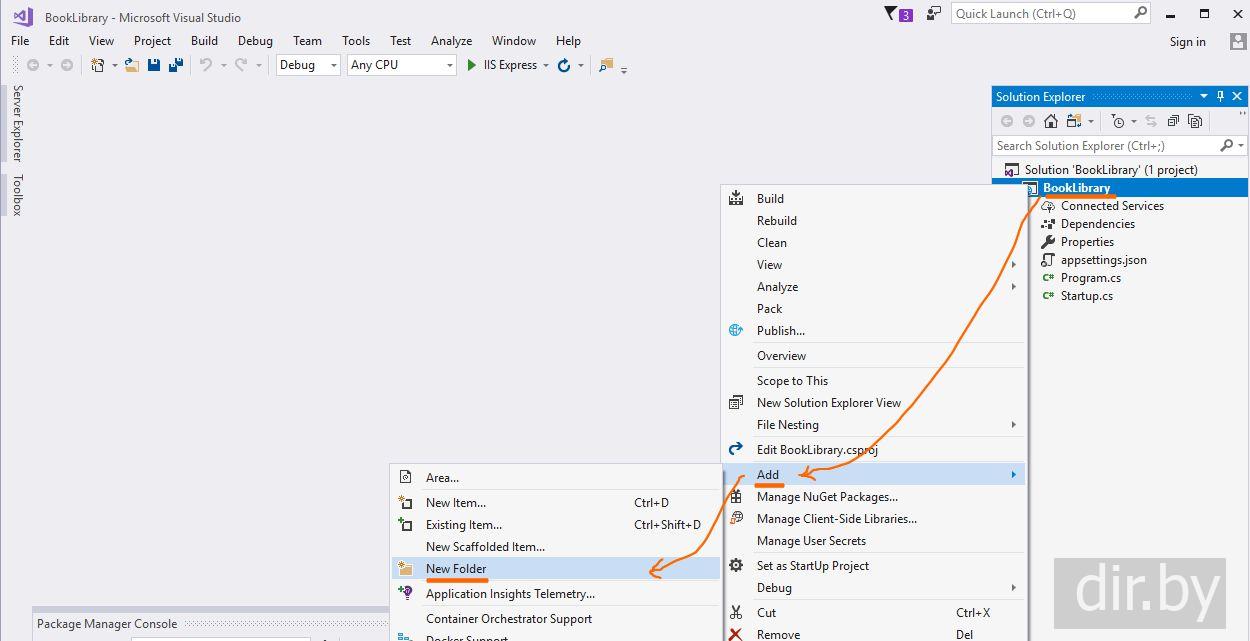Select New Folder in the Add submenu
Viewport: 1250px width, 641px height.
click(x=456, y=569)
